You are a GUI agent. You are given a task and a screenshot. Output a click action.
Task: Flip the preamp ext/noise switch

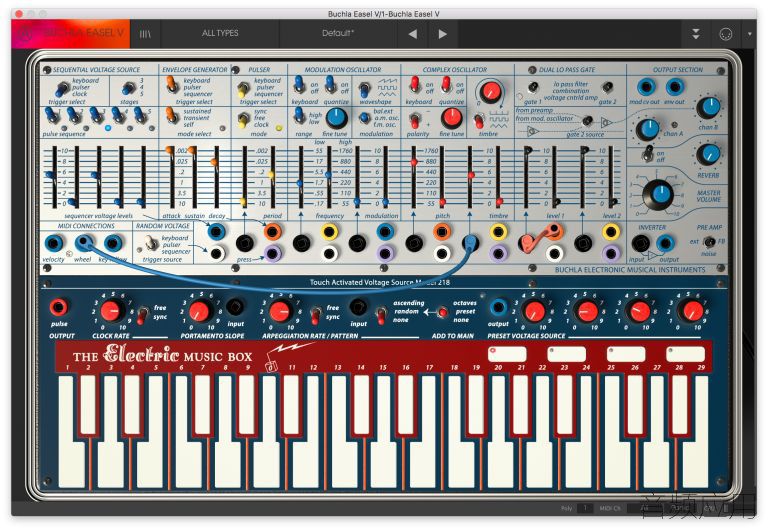(709, 242)
